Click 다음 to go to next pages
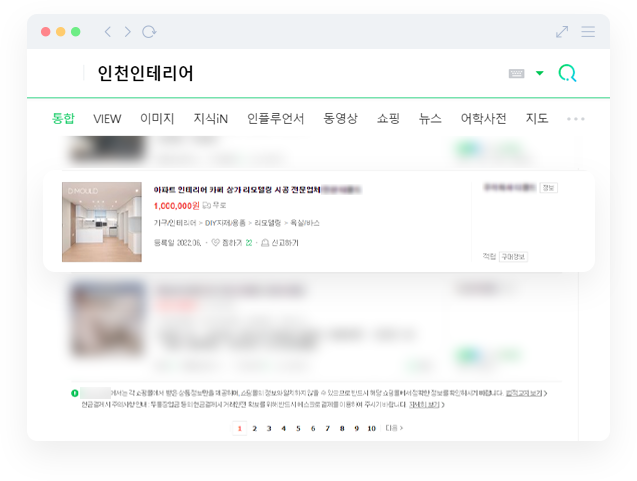637x481 pixels. [394, 428]
